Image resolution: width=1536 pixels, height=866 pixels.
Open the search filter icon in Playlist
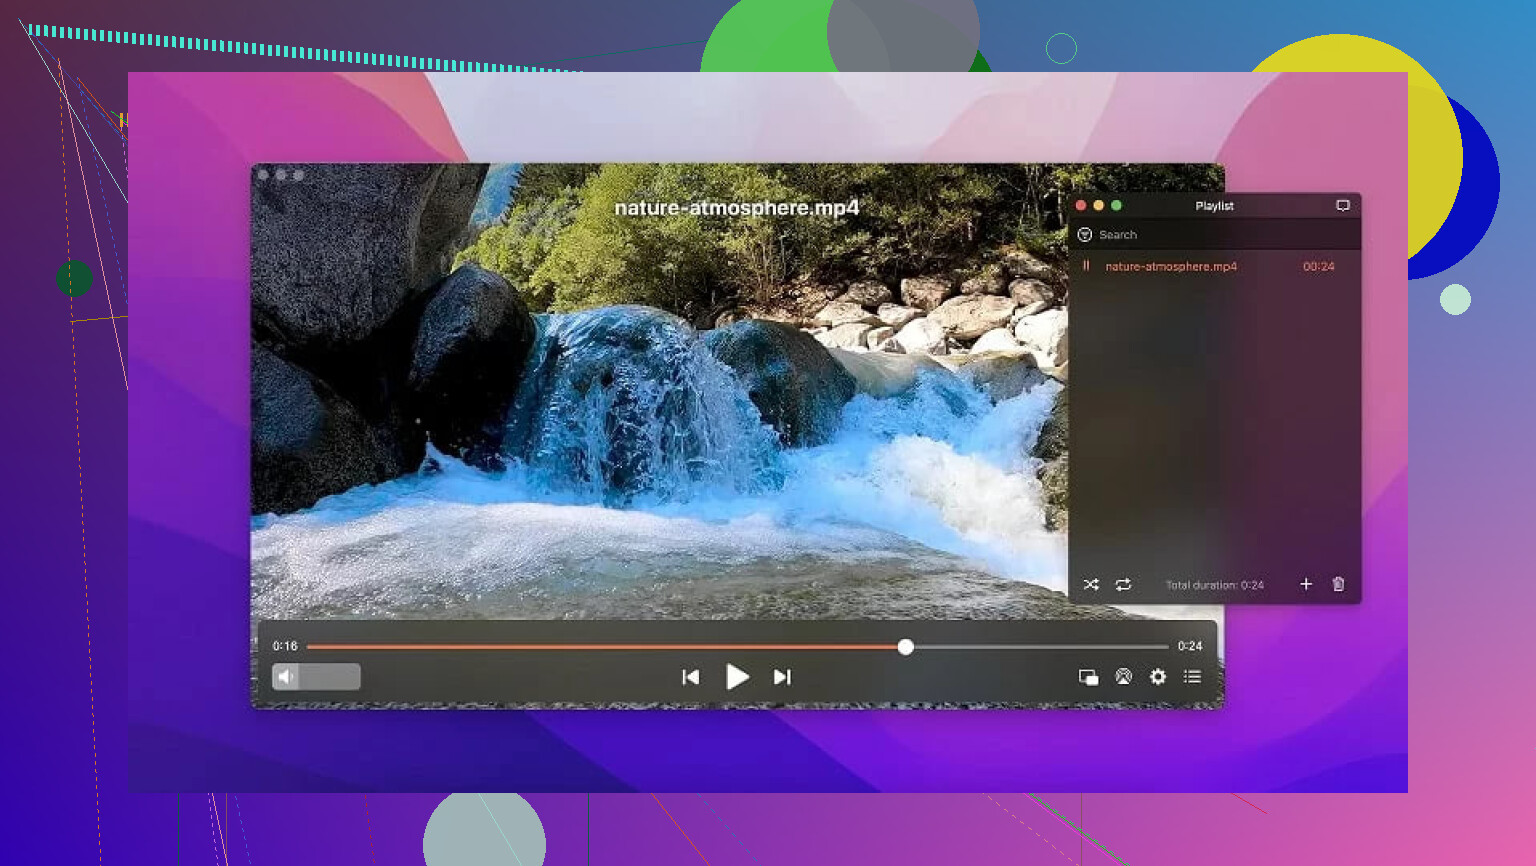[x=1084, y=235]
